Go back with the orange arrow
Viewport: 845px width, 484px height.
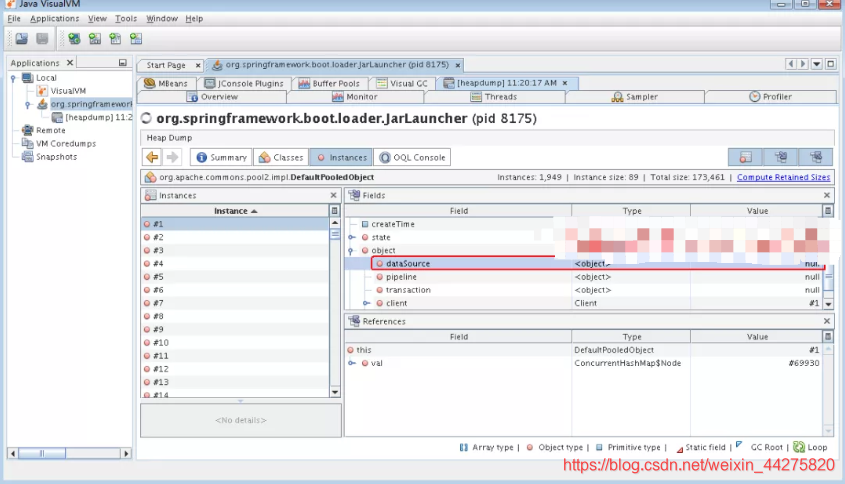[x=153, y=157]
